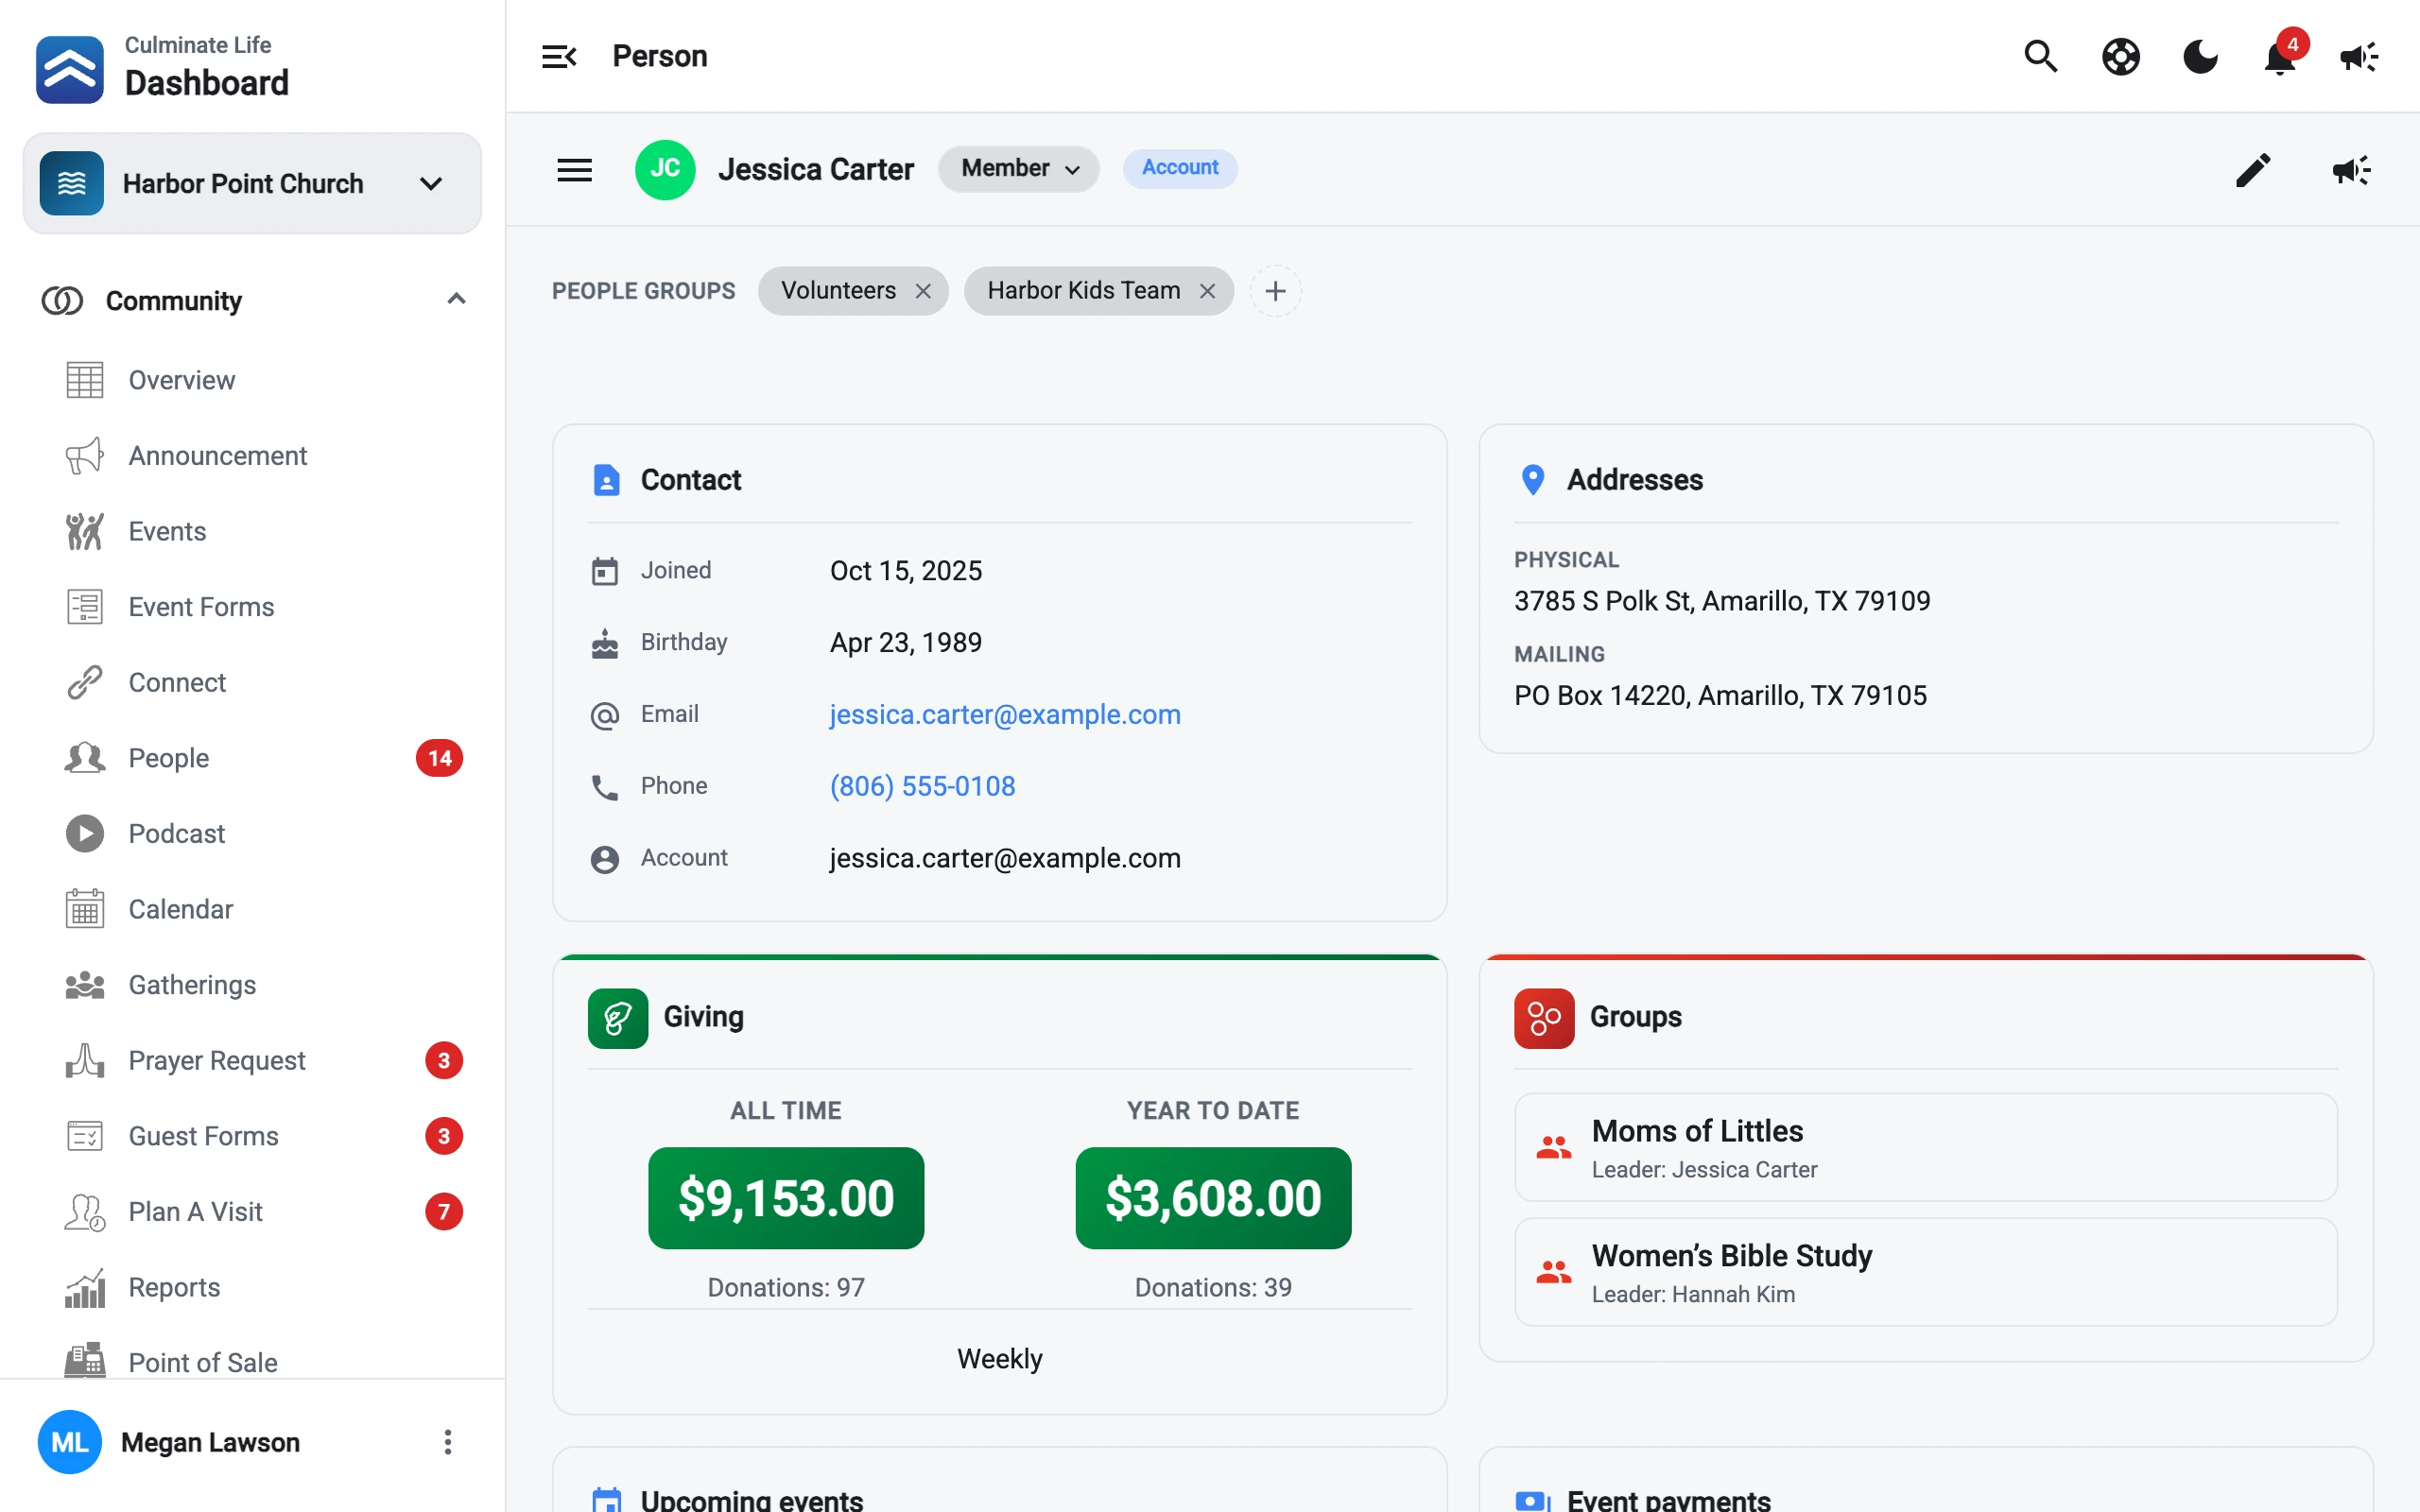Open Member status dropdown
Image resolution: width=2420 pixels, height=1512 pixels.
(x=1018, y=168)
